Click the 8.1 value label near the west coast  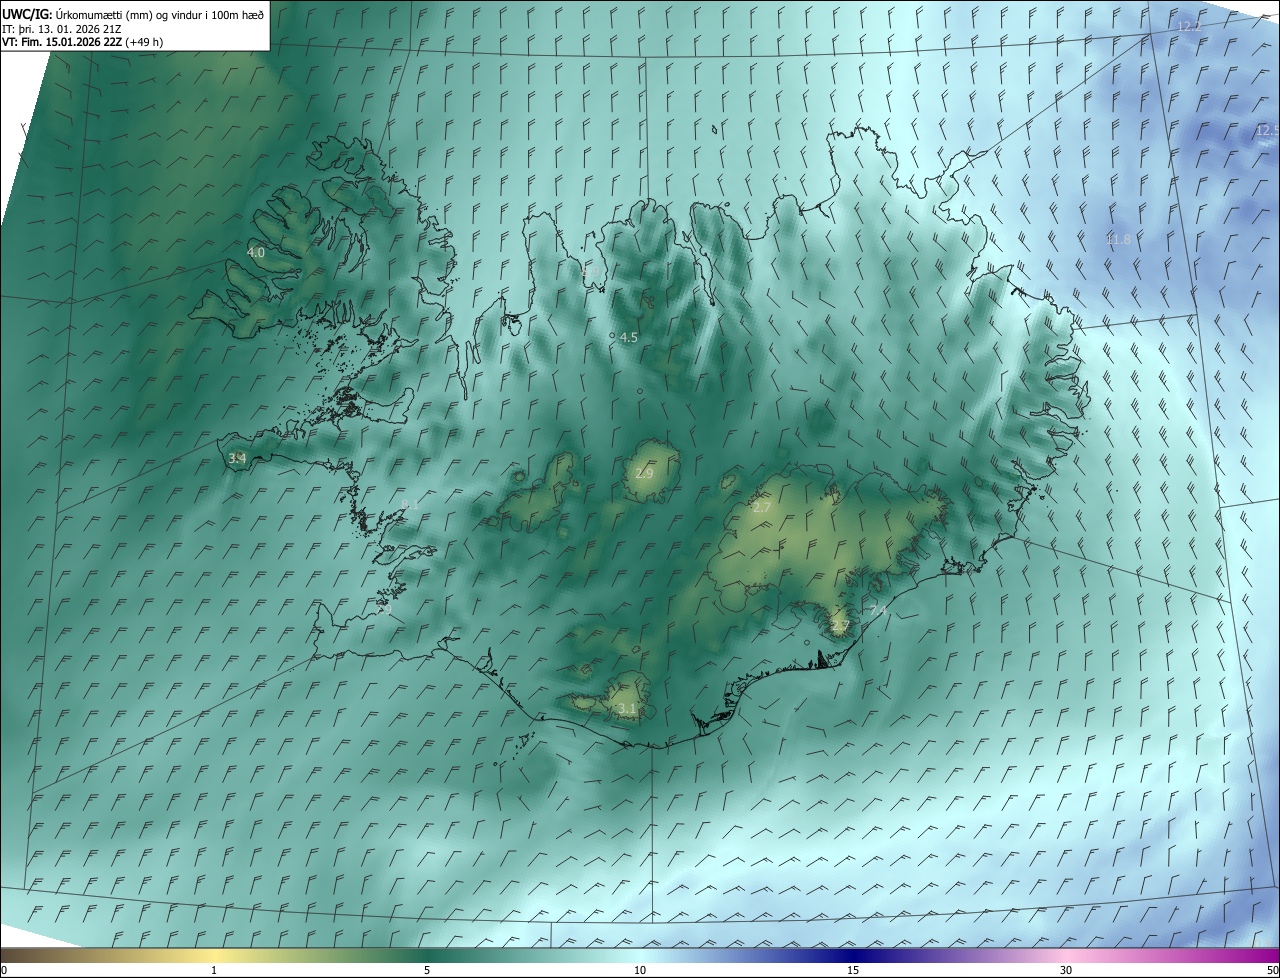tap(410, 504)
